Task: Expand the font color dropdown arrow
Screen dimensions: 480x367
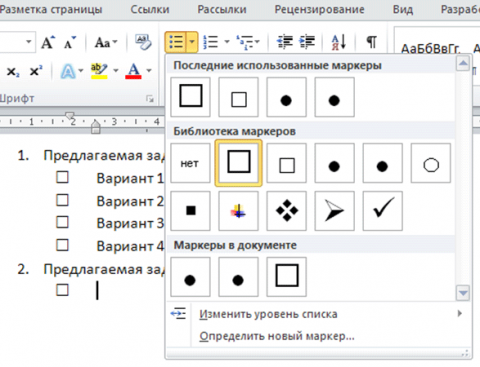Action: point(149,71)
